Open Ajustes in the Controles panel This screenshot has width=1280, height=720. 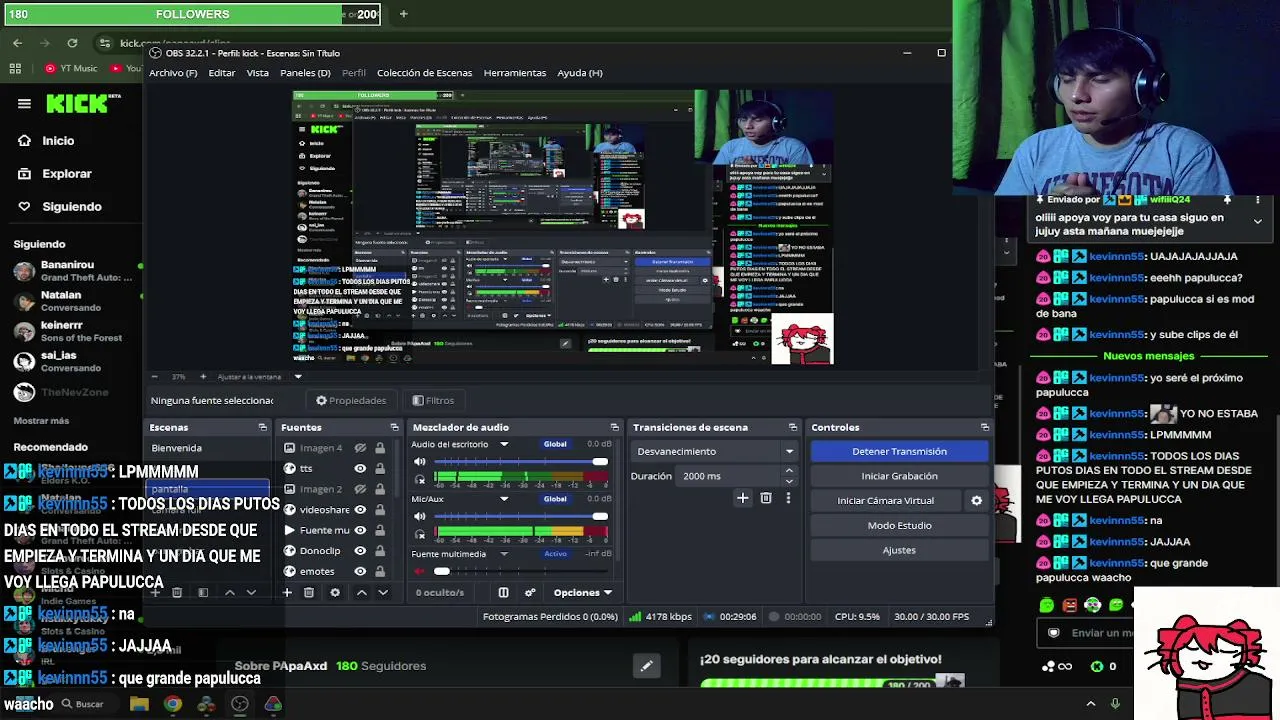(x=899, y=550)
